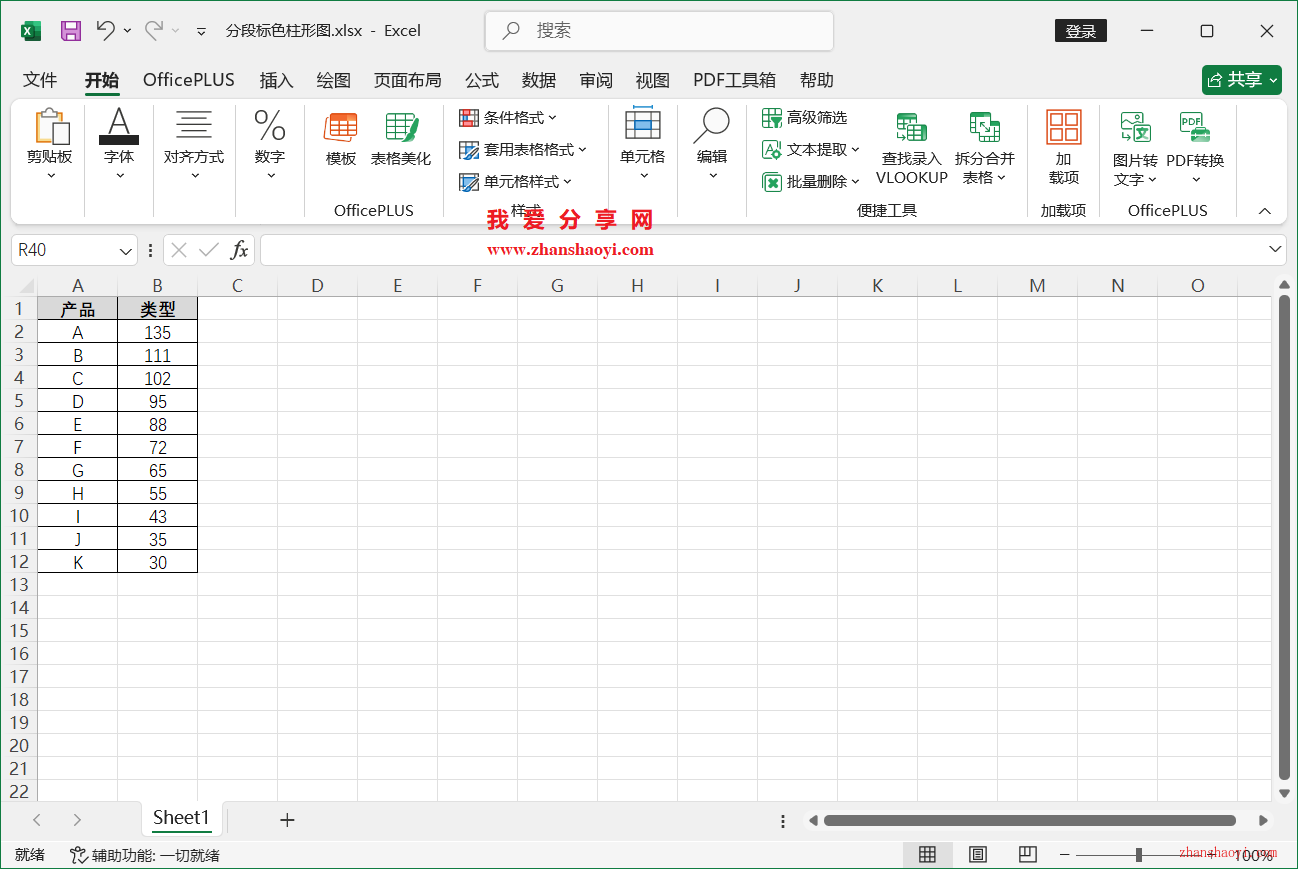The image size is (1298, 869).
Task: Switch to 页面布局 view in status bar
Action: tap(977, 855)
